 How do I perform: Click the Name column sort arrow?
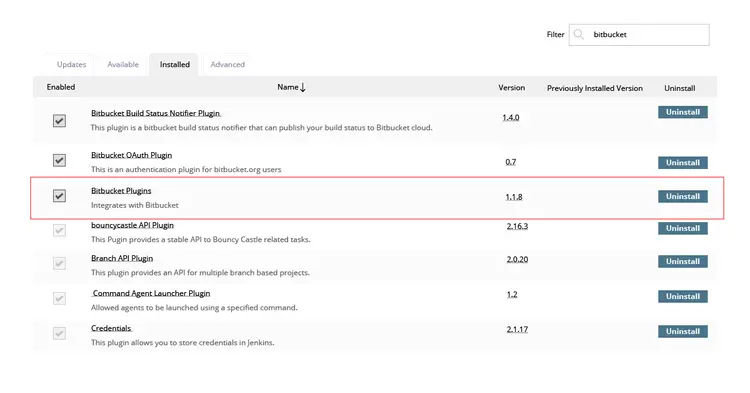point(303,87)
